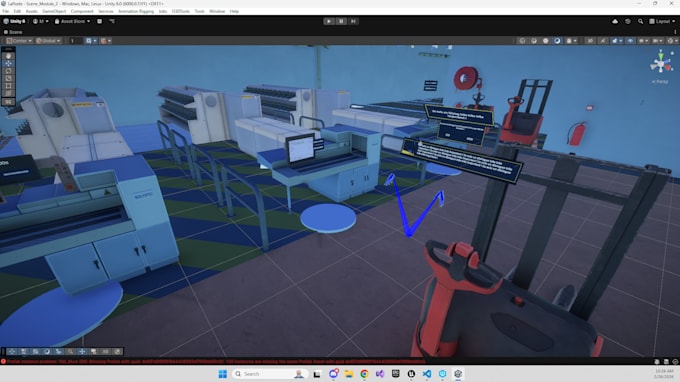The height and width of the screenshot is (382, 680).
Task: Open the Assets menu
Action: 32,11
